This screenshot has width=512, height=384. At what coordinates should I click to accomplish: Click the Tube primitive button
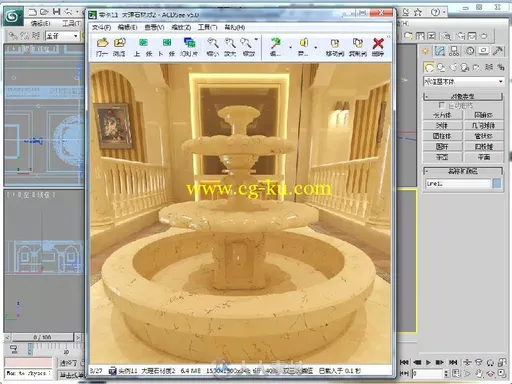pos(483,136)
